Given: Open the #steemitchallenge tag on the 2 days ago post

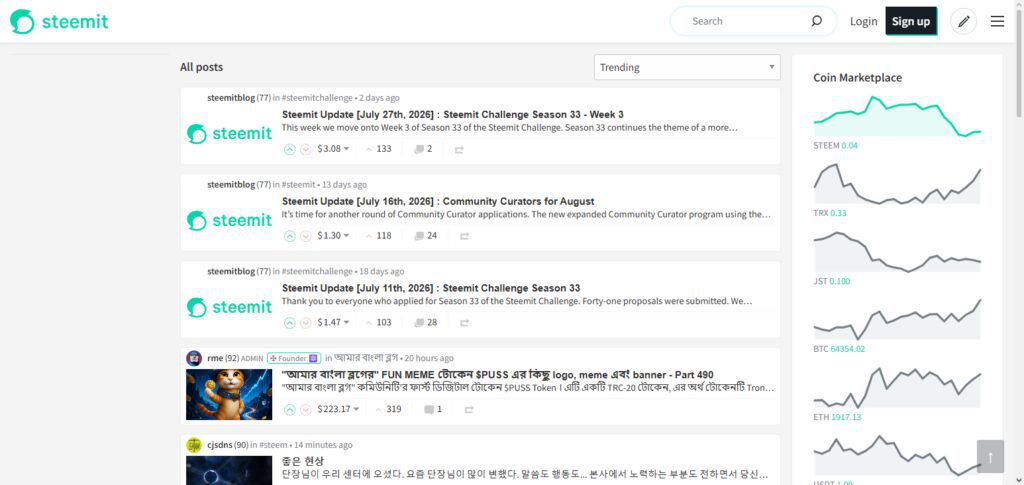Looking at the screenshot, I should [x=317, y=98].
